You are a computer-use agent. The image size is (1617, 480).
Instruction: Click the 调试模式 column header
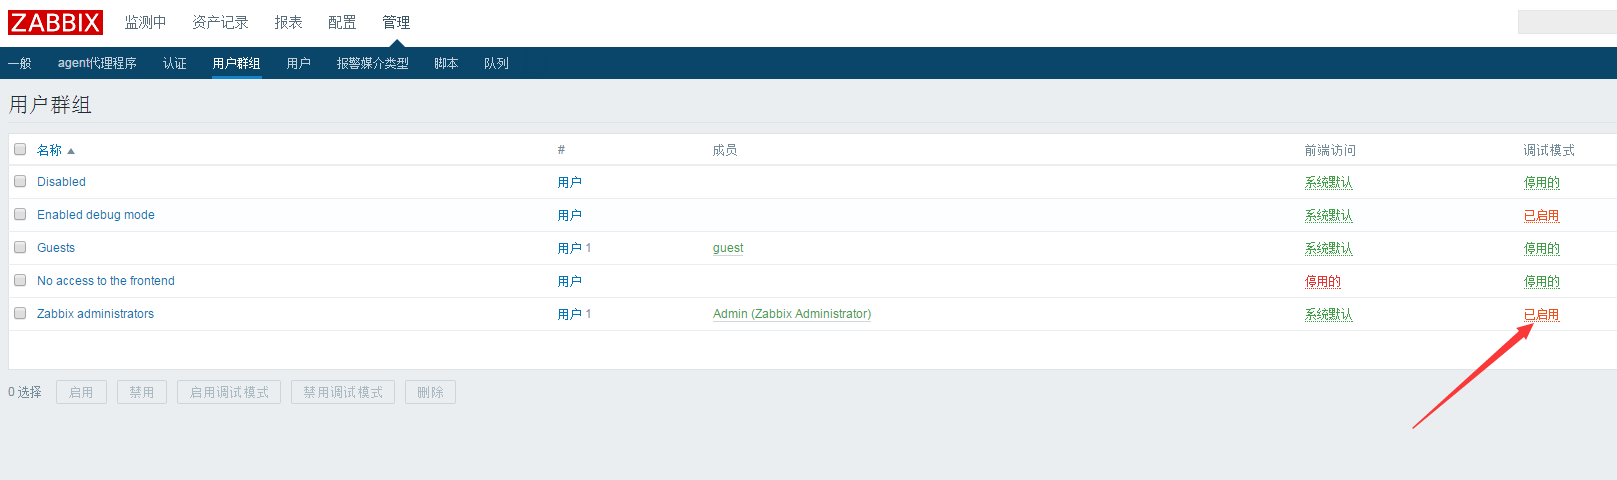(1549, 150)
